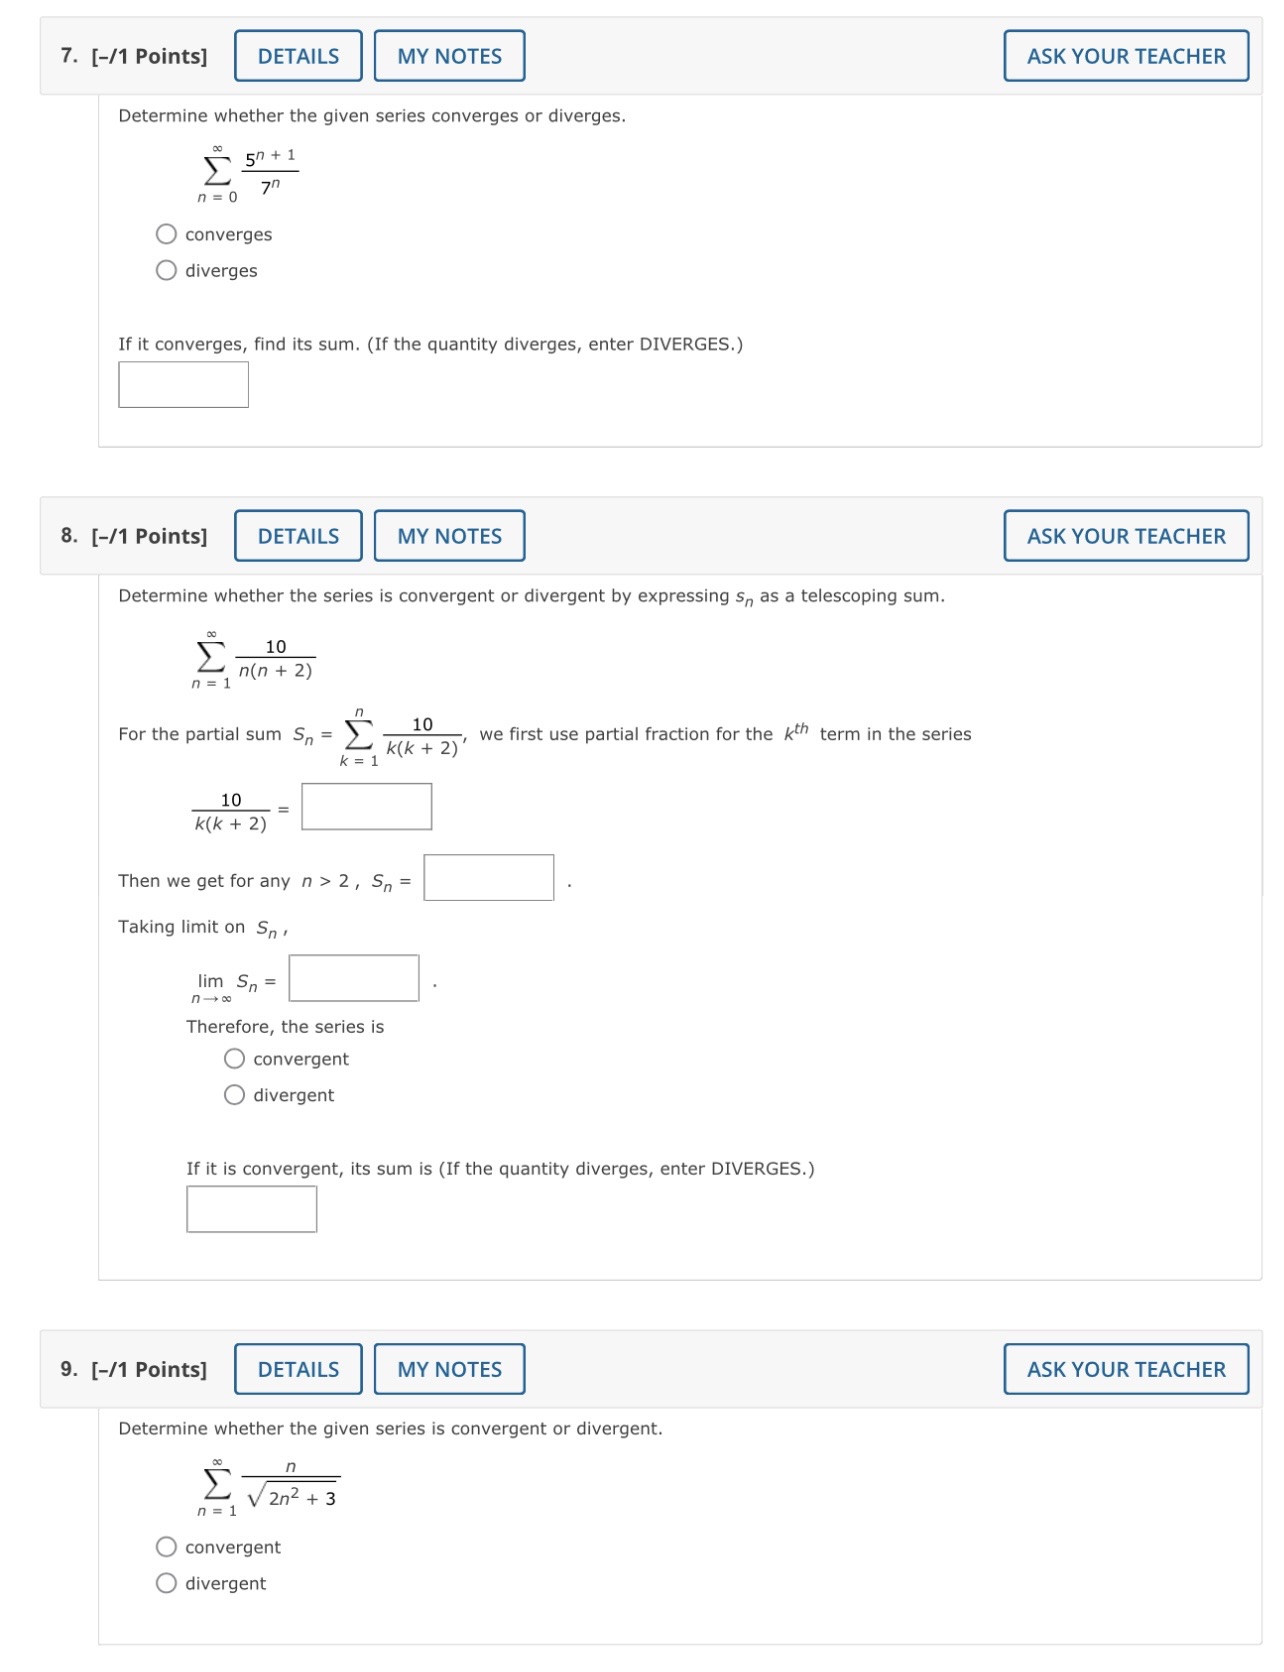Viewport: 1284px width, 1672px height.
Task: Click ASK YOUR TEACHER for question 7
Action: (x=1125, y=56)
